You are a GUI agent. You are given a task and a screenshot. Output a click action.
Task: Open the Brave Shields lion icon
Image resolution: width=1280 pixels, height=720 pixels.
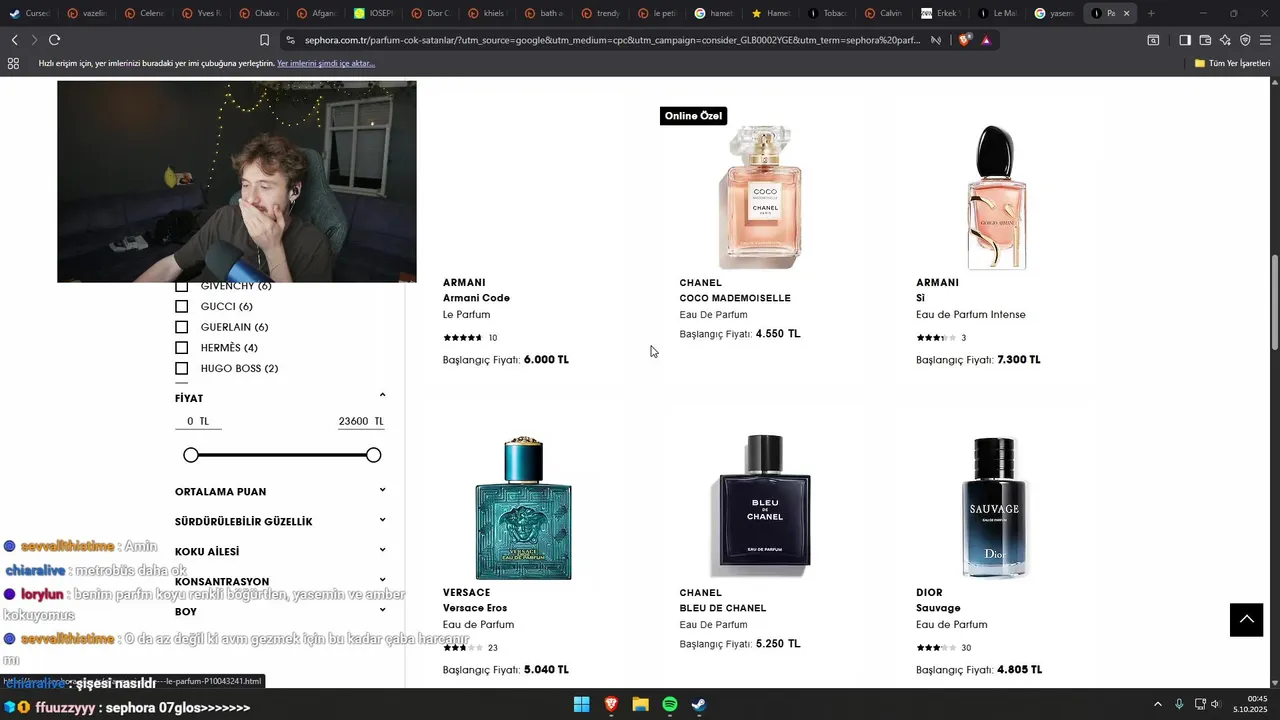[x=965, y=40]
